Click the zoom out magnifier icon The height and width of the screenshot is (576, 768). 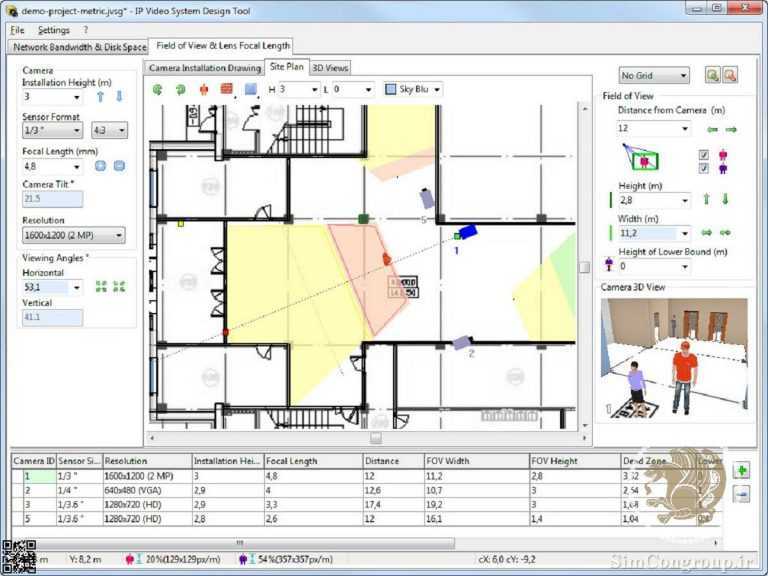coord(730,75)
